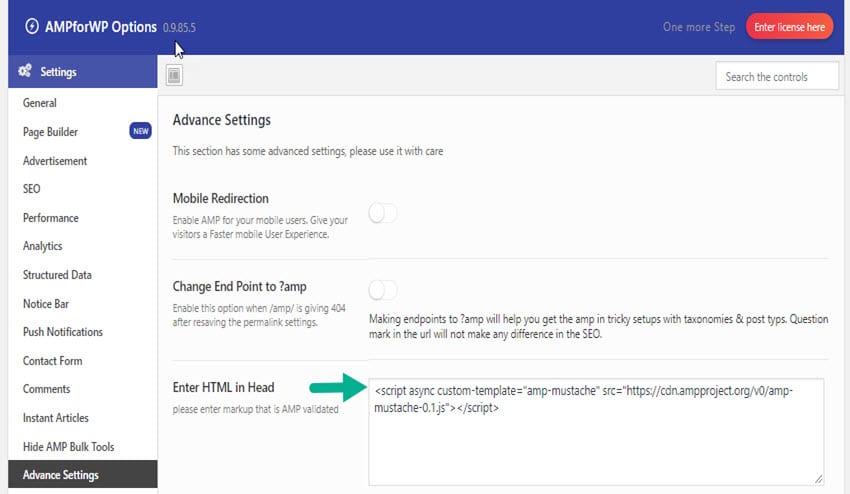Click the Mobile Redirection label
Image resolution: width=850 pixels, height=494 pixels.
click(x=221, y=198)
